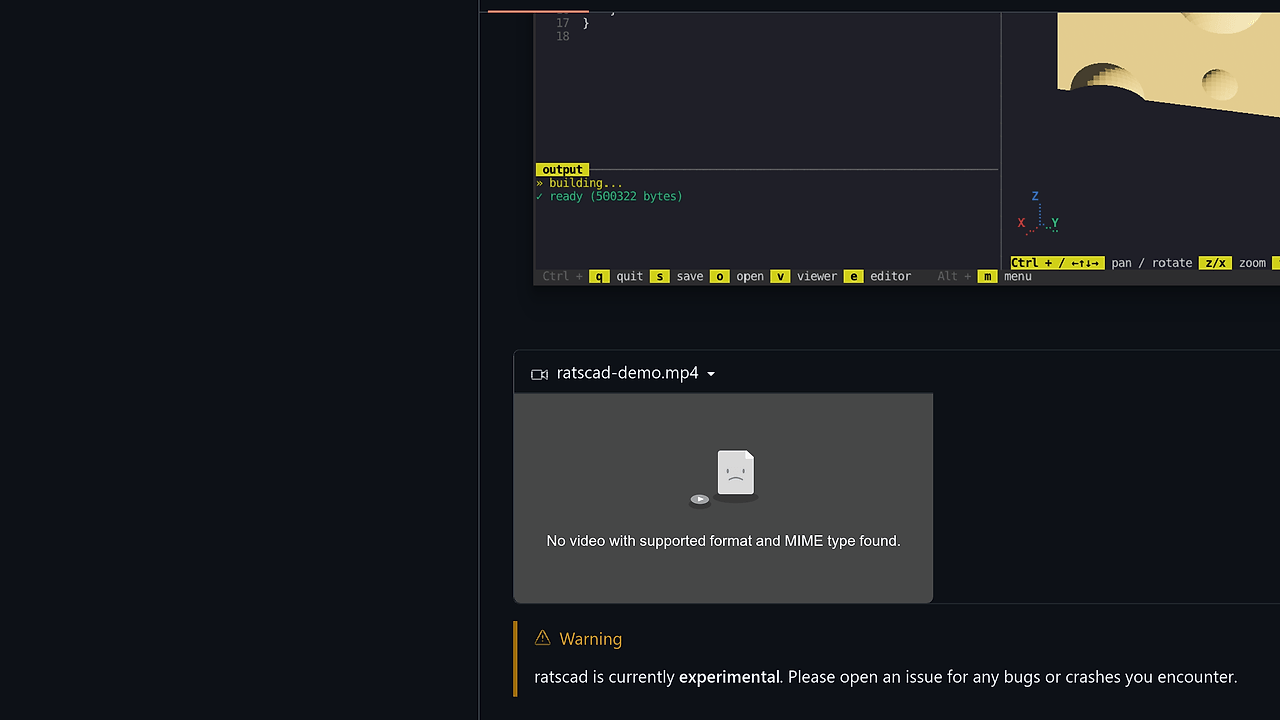Click the yellow 'o' open key badge
The image size is (1280, 720).
(x=720, y=276)
